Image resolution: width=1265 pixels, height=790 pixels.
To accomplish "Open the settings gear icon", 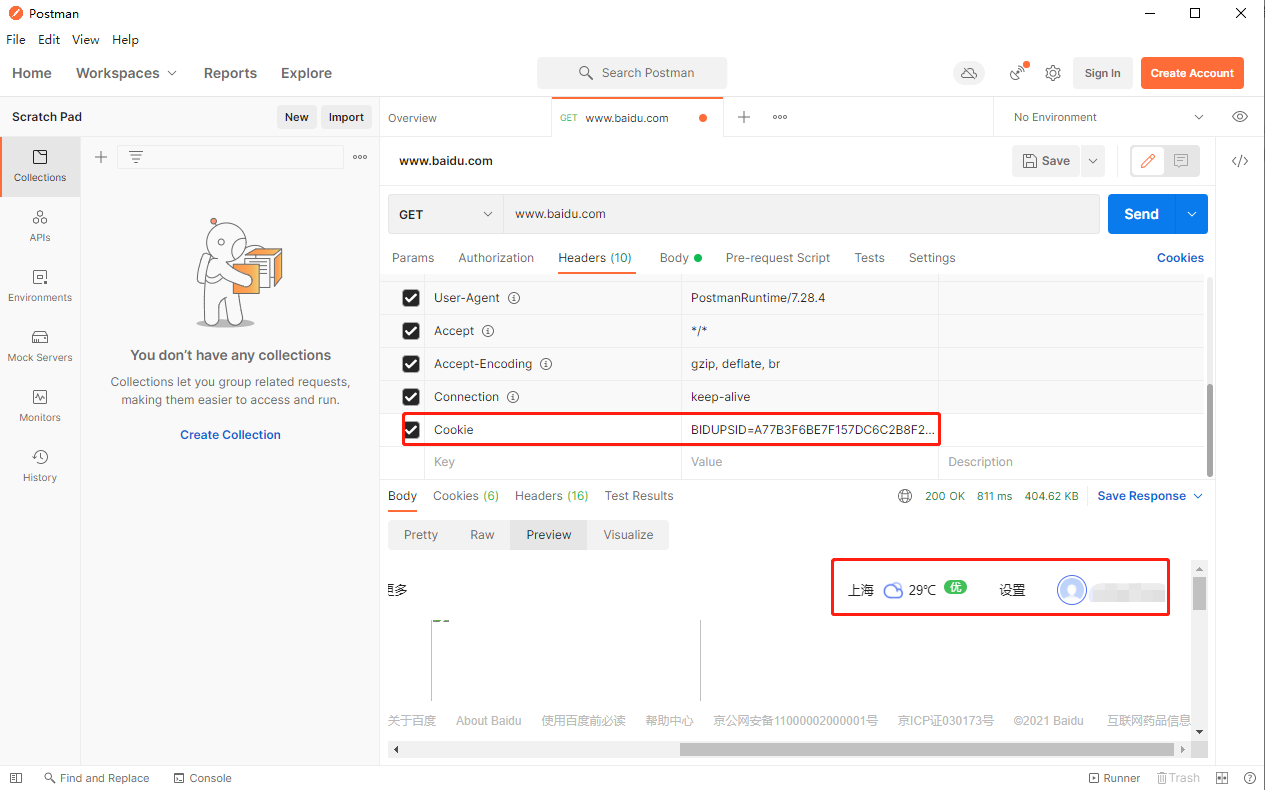I will (x=1053, y=73).
